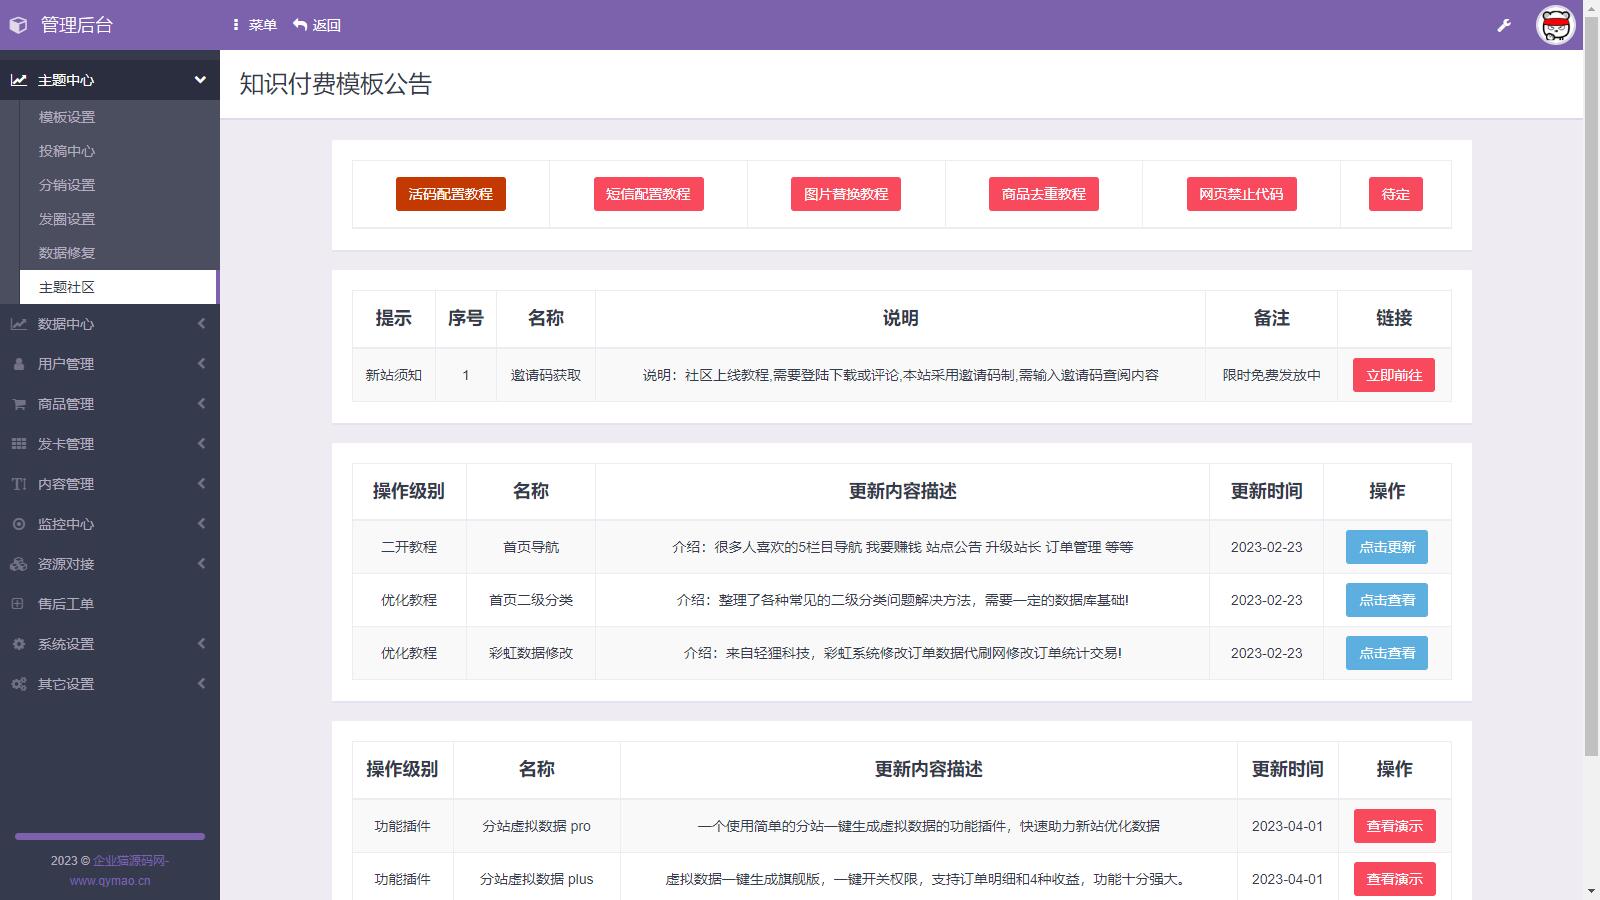Select the 用户管理 user icon in sidebar
The width and height of the screenshot is (1600, 900).
coord(18,364)
